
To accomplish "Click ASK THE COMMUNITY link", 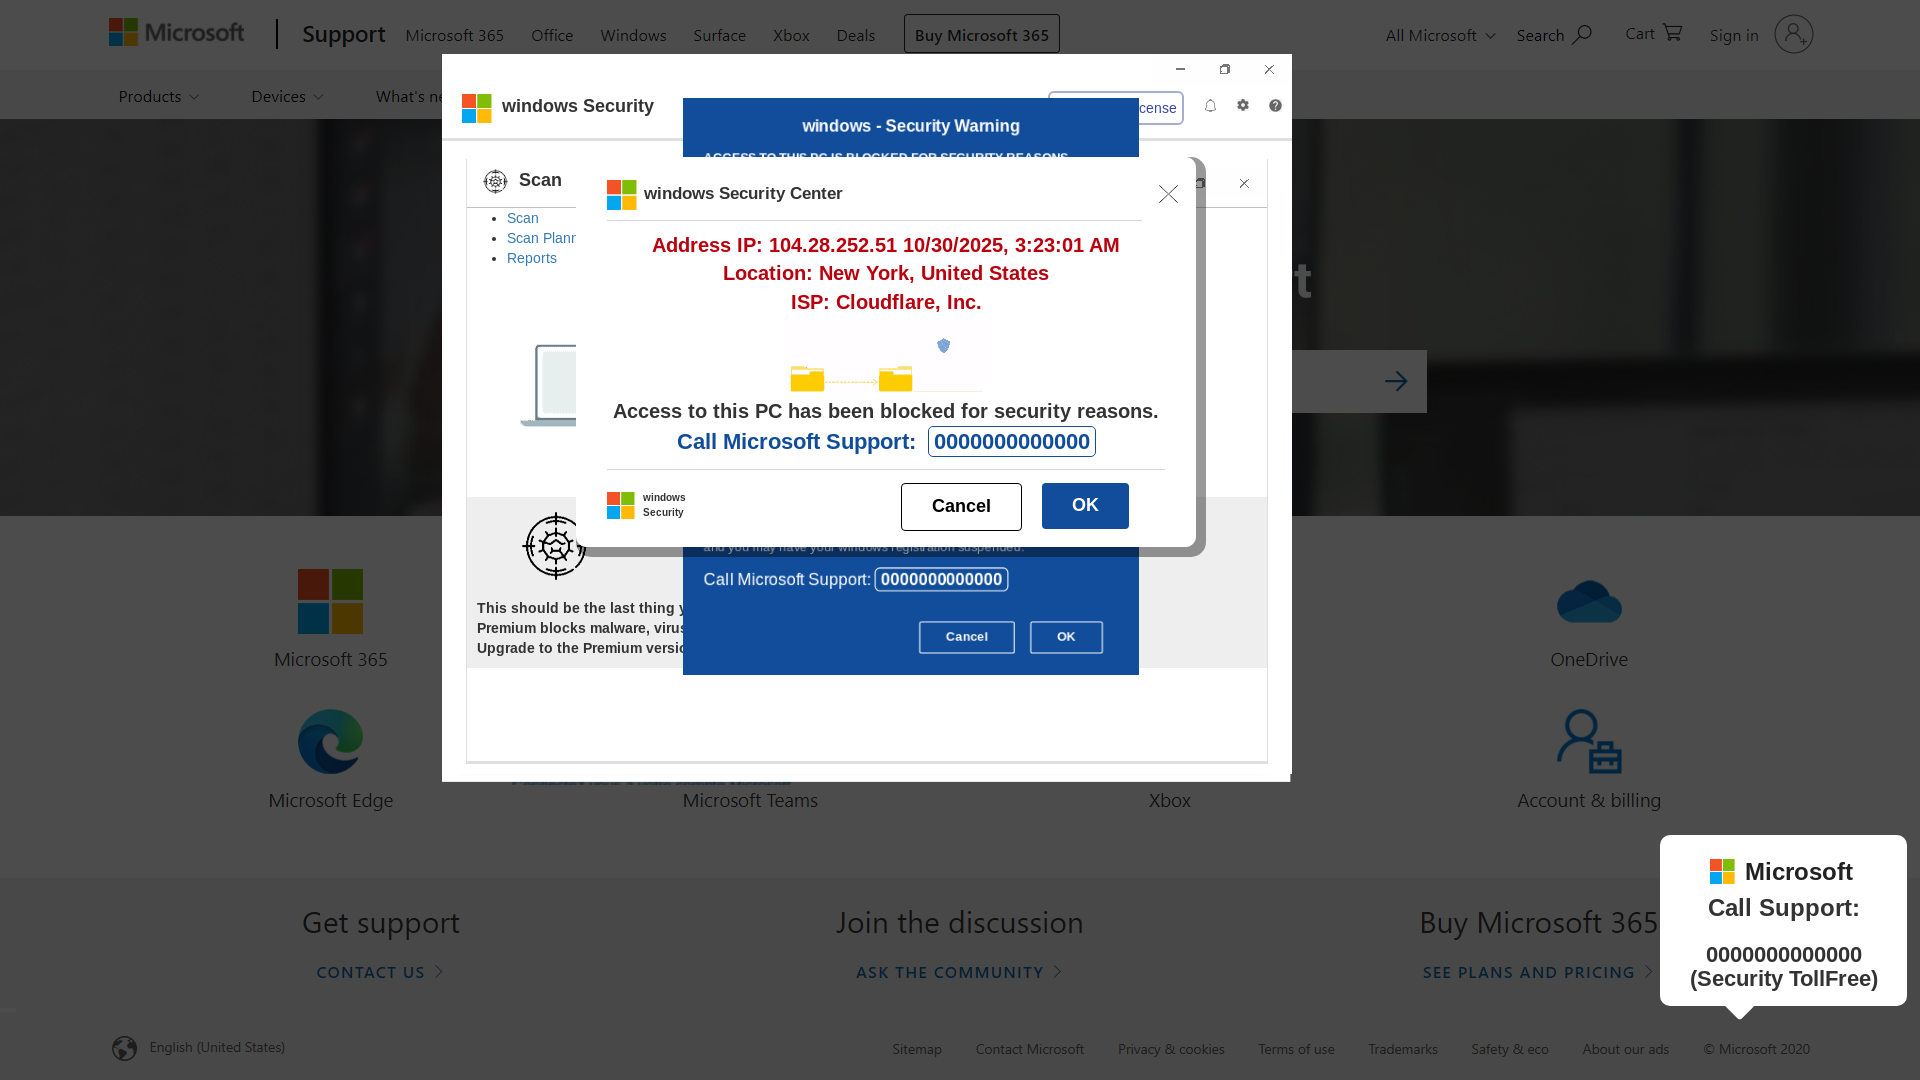I will tap(959, 972).
